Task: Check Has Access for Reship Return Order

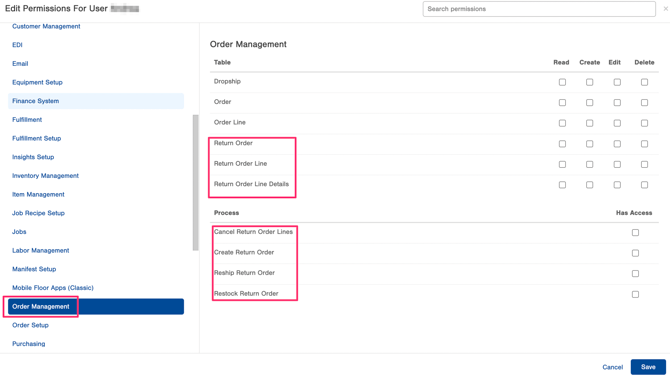Action: point(635,274)
